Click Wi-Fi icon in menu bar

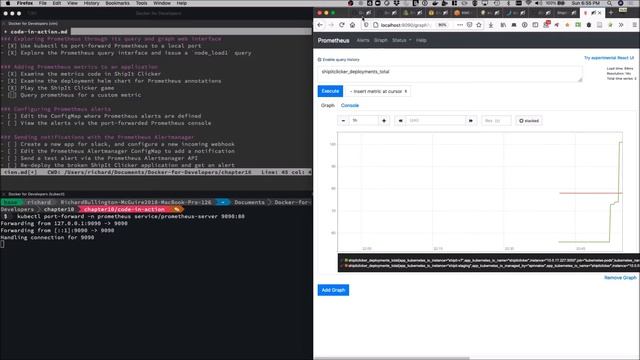529,3
